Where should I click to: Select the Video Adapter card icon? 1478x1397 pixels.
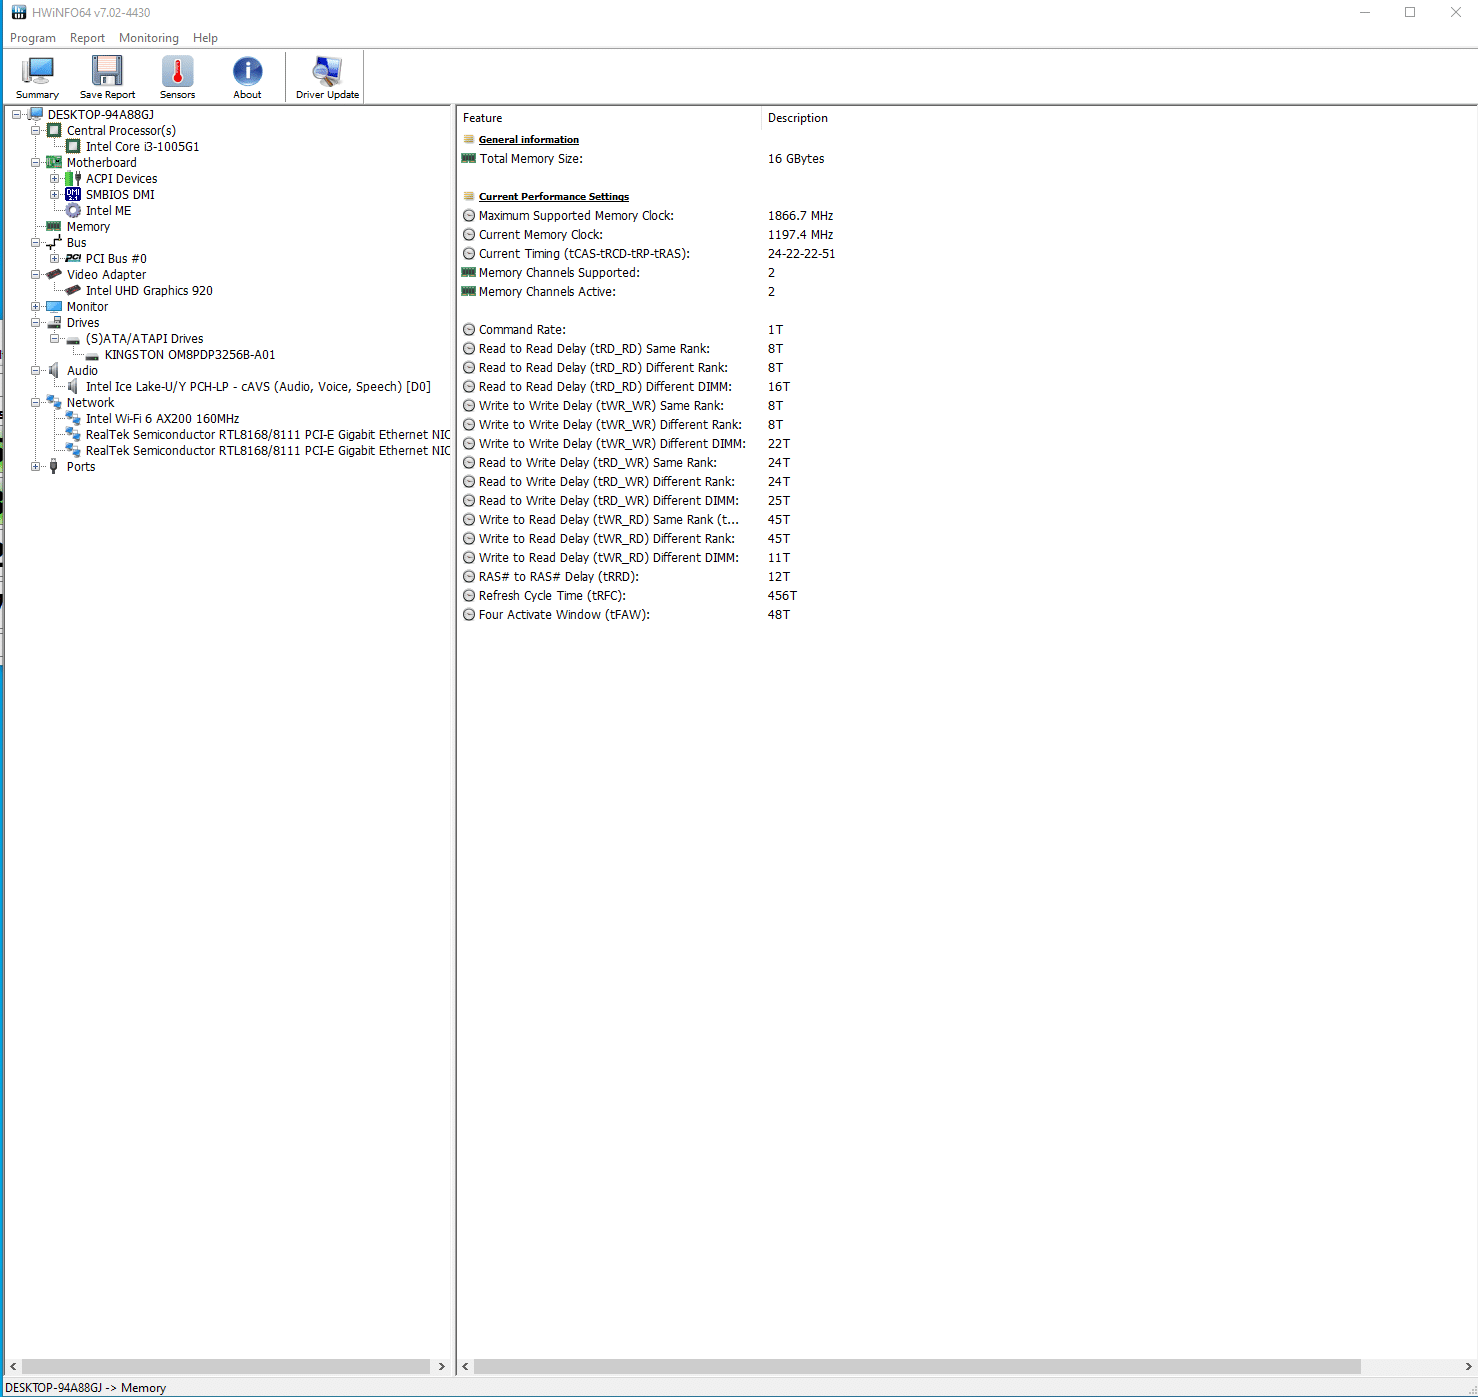click(x=54, y=274)
